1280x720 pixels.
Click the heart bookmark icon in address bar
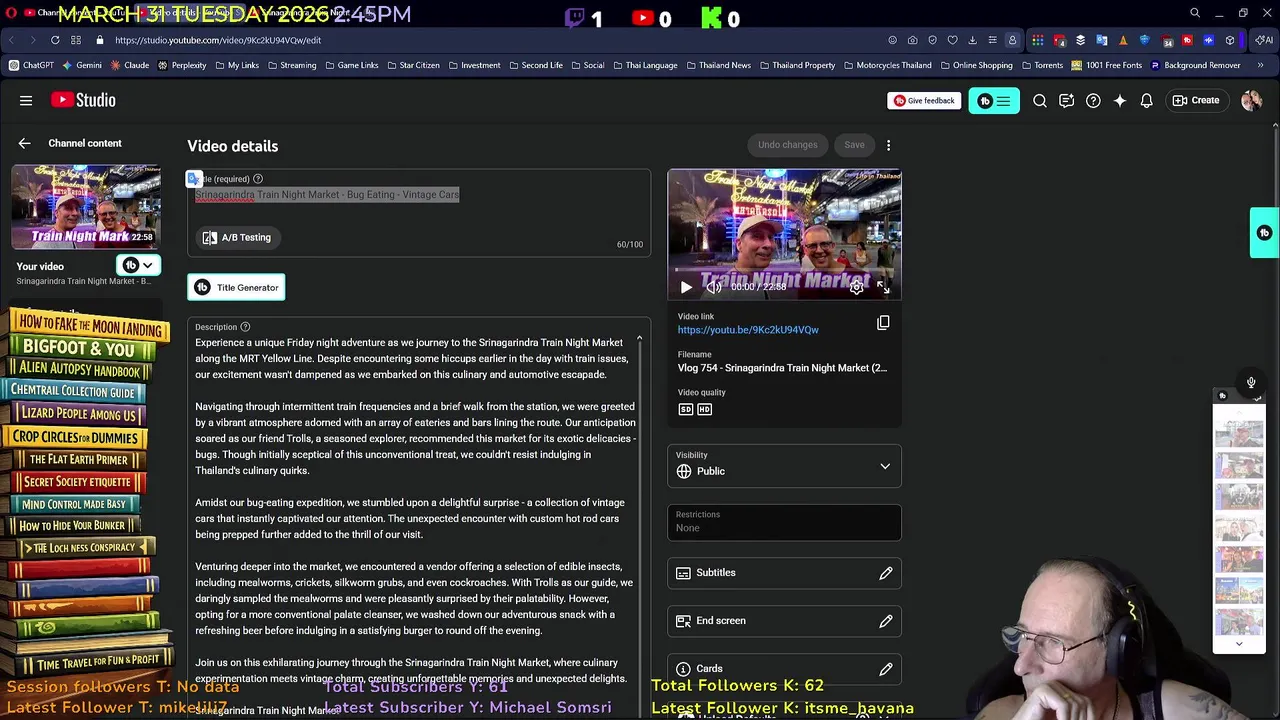tap(952, 40)
